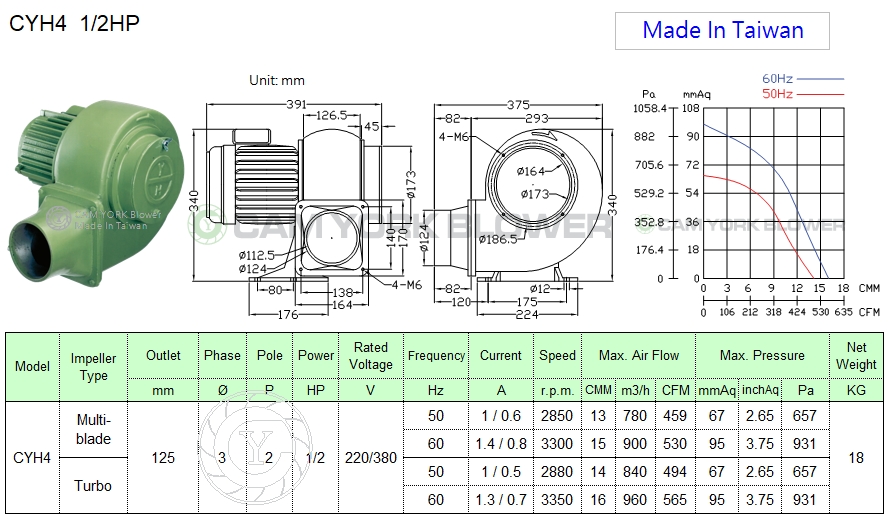Click the '60Hz' legend label

tap(777, 79)
